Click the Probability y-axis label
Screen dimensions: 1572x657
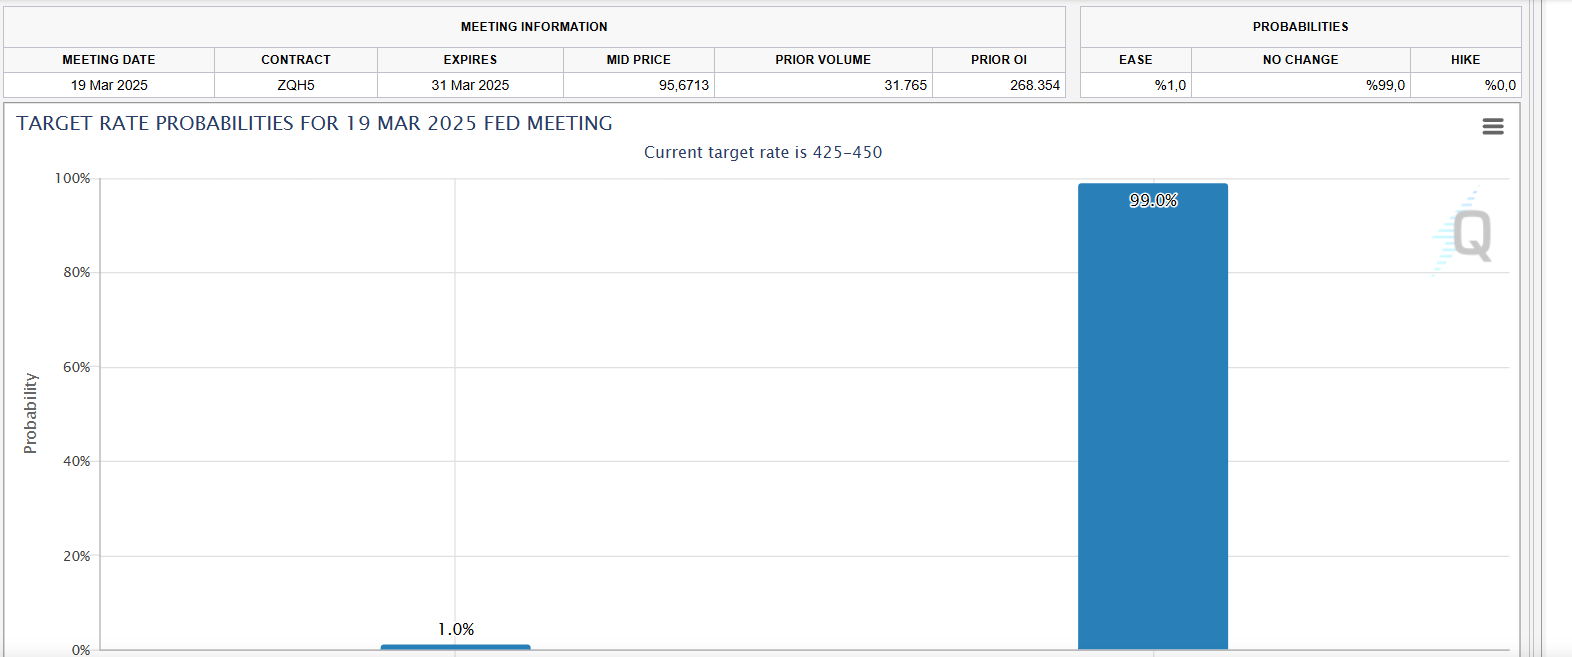[30, 413]
